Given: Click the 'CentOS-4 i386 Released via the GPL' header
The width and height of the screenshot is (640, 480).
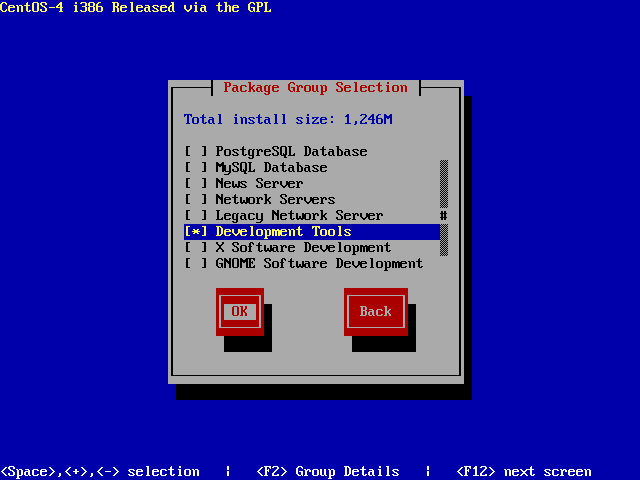Looking at the screenshot, I should pyautogui.click(x=136, y=7).
